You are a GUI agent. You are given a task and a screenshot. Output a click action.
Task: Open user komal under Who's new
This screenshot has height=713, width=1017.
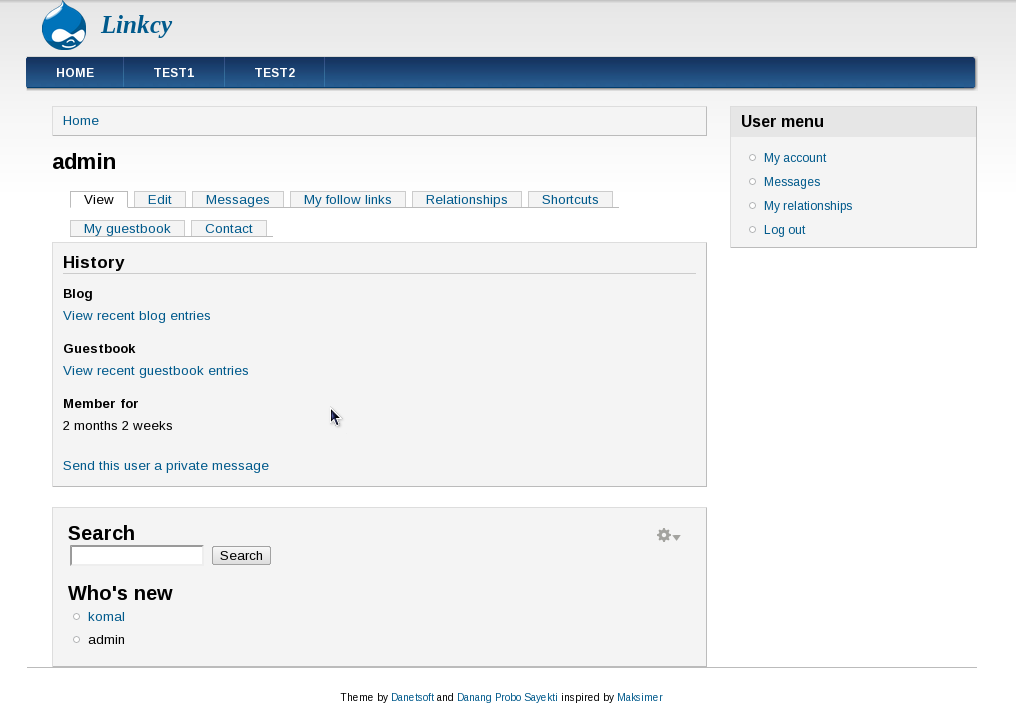(x=106, y=616)
